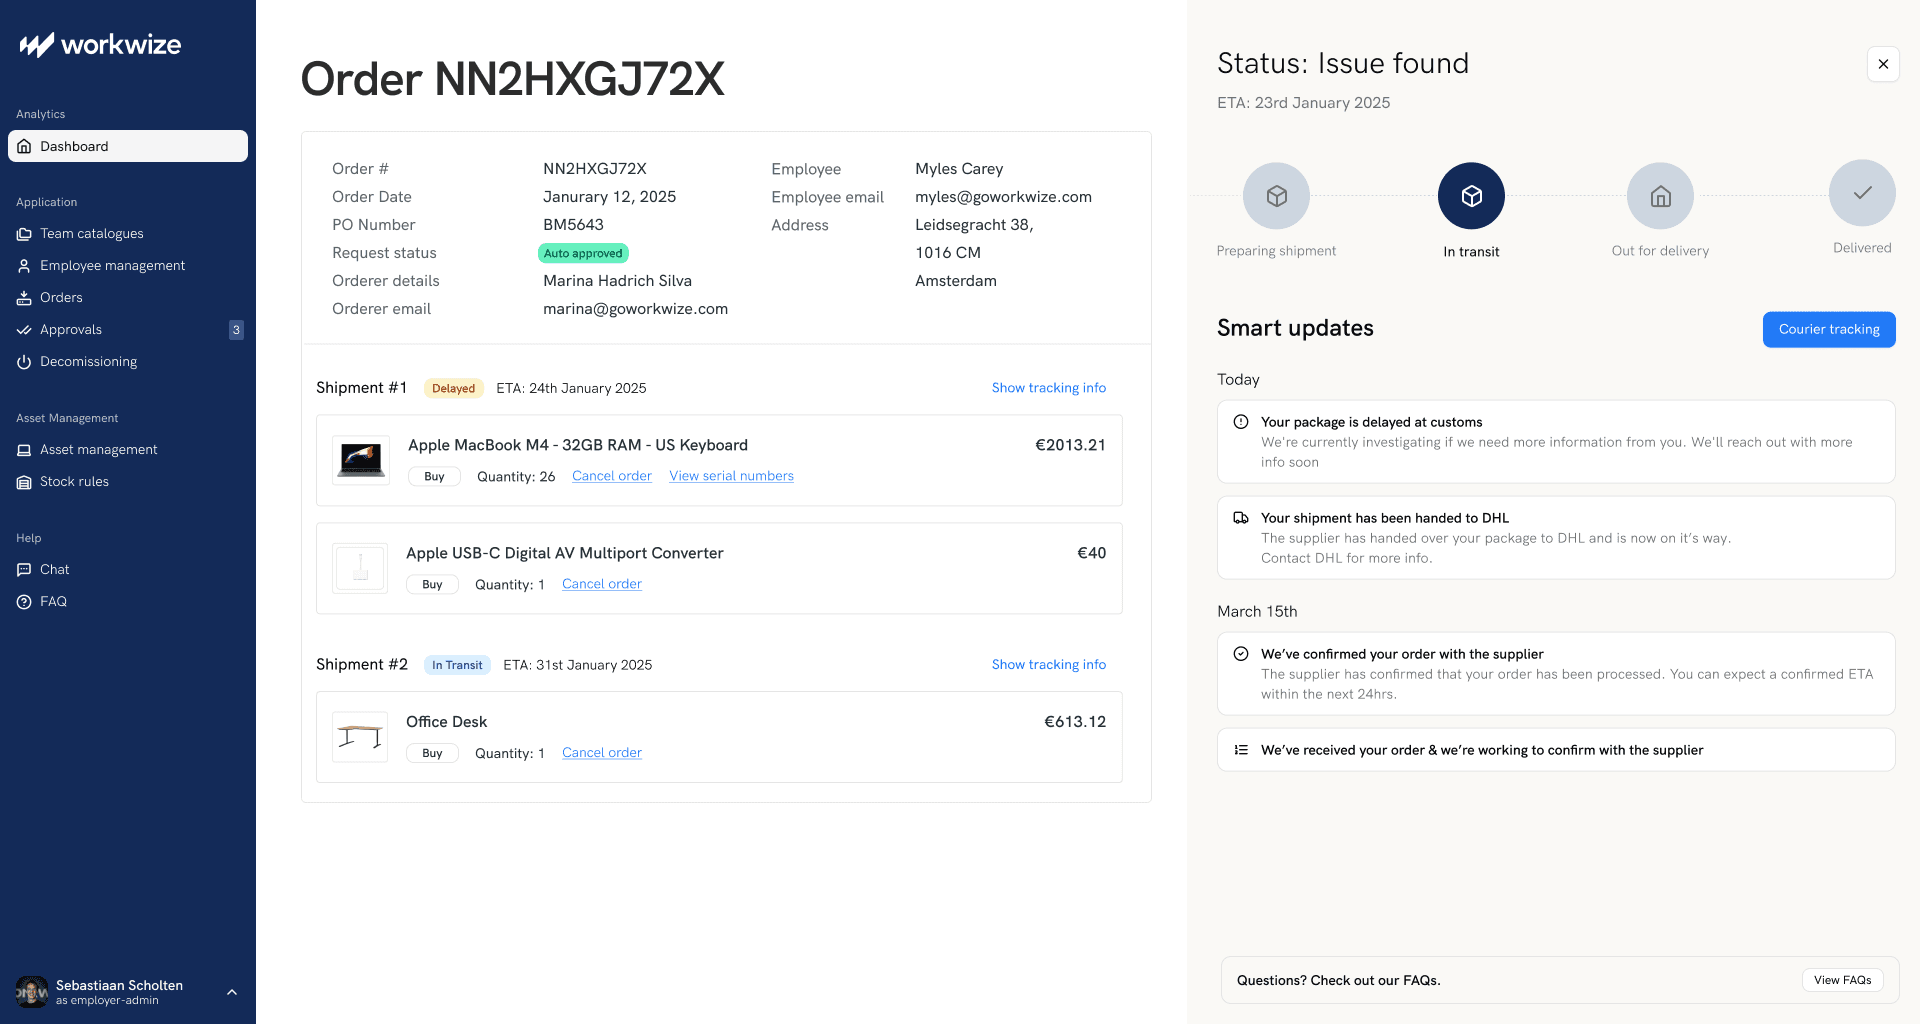Expand the Sebastiaan Scholten user menu
The image size is (1920, 1024).
[232, 992]
